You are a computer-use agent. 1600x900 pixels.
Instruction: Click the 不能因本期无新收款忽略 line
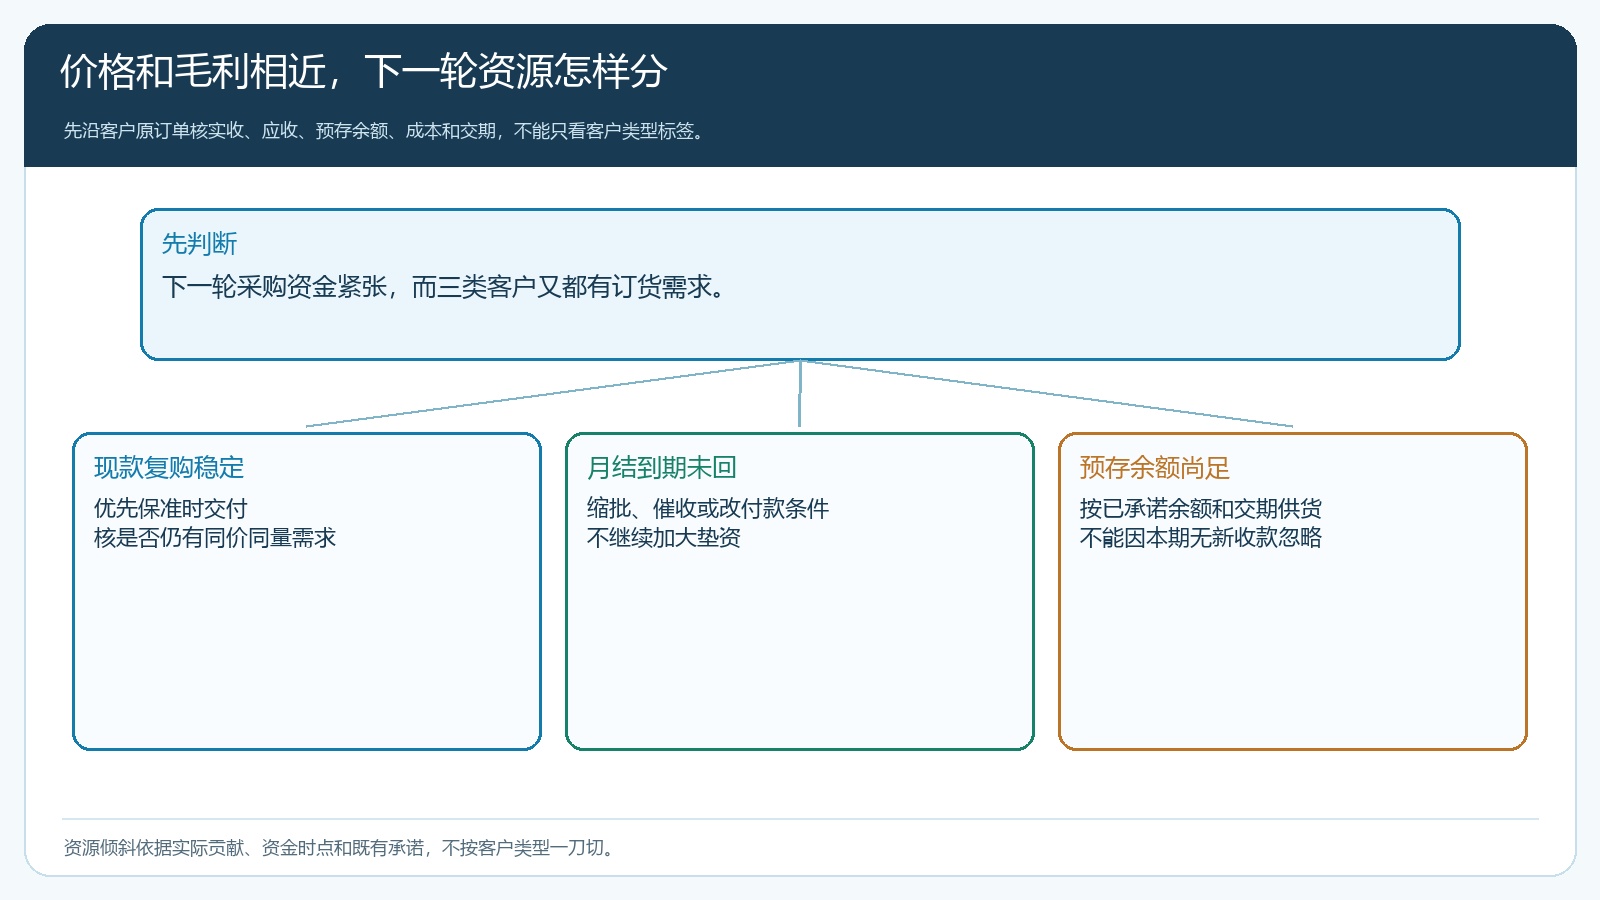click(1201, 537)
